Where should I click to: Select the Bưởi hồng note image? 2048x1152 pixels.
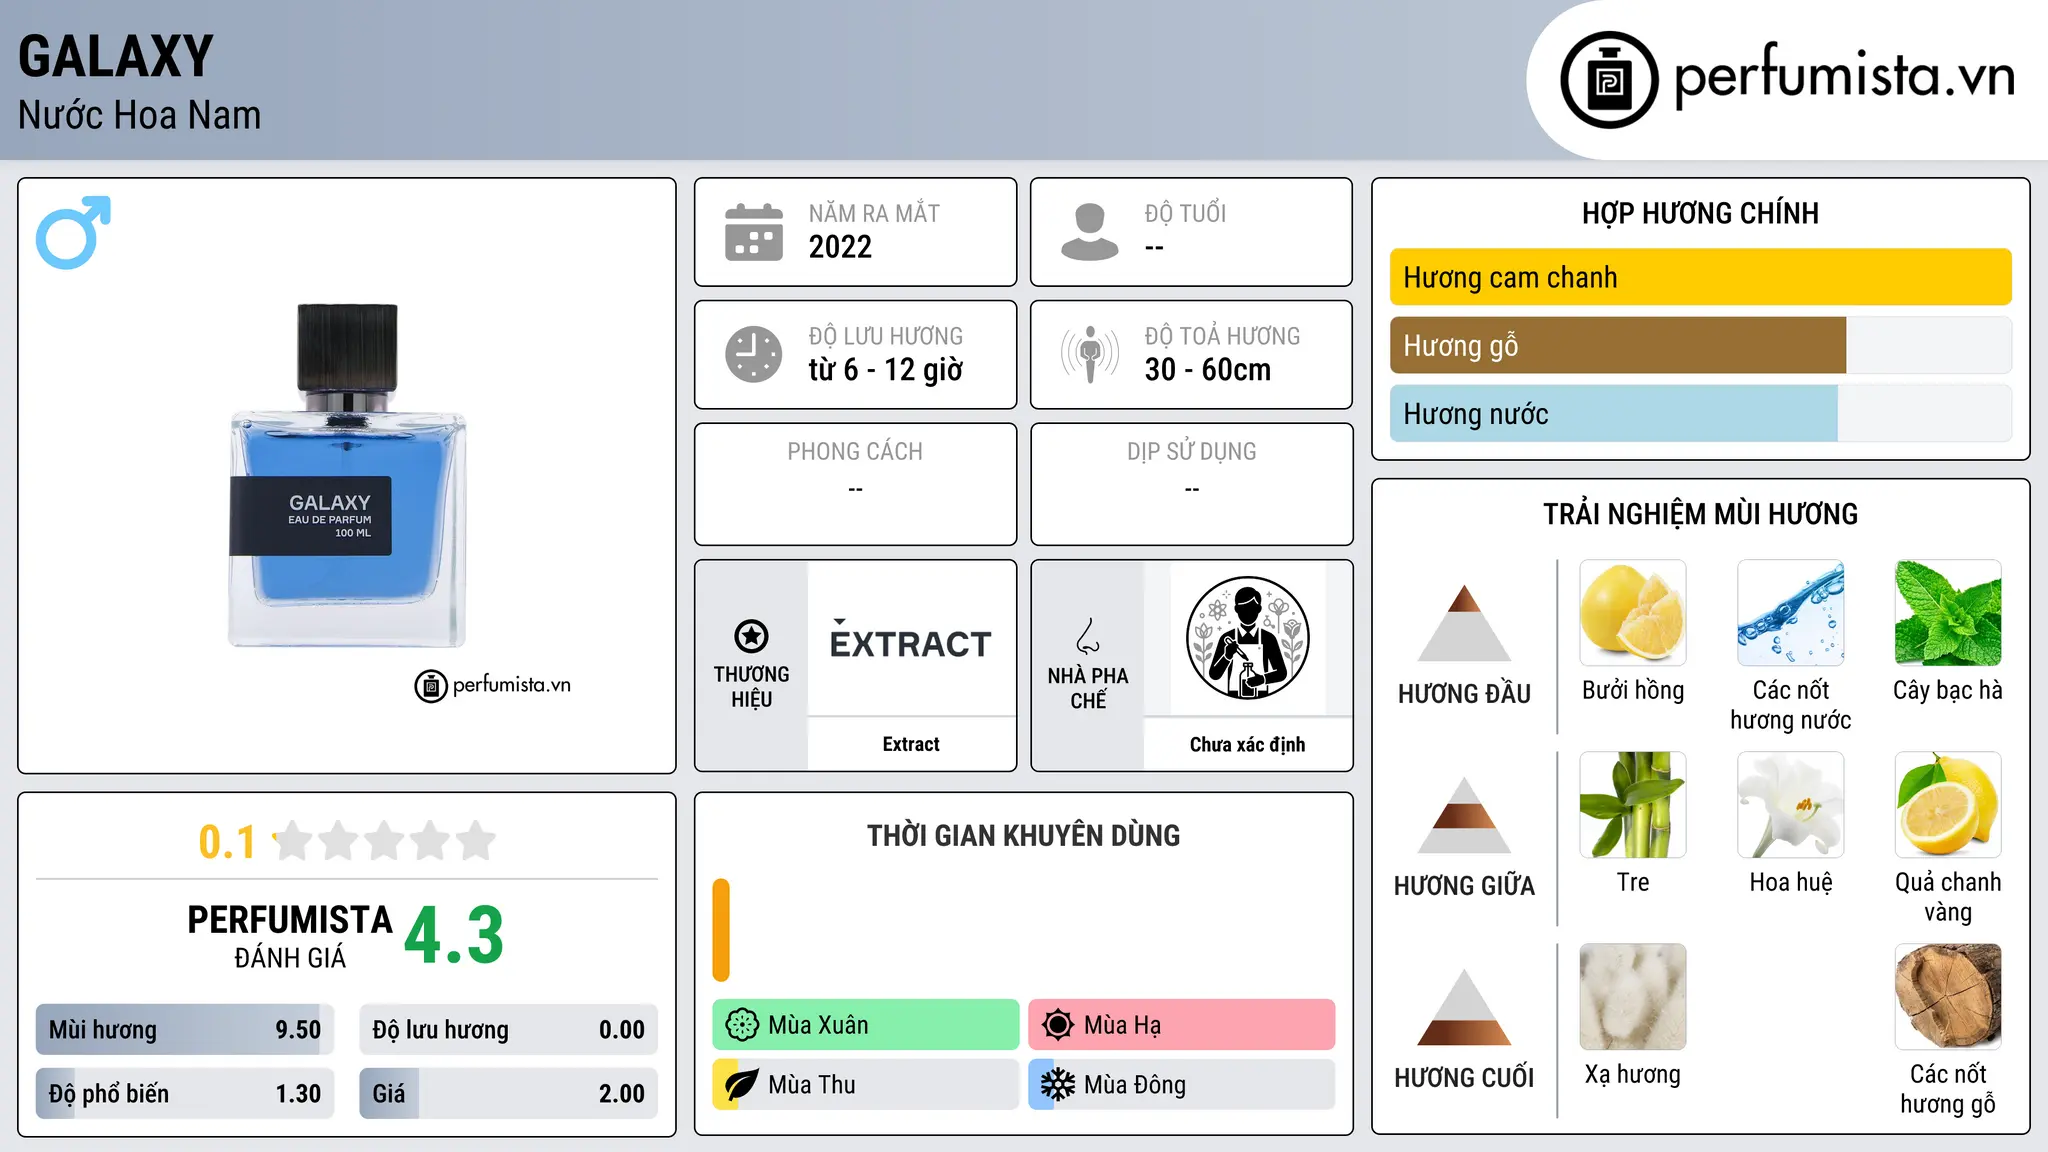point(1633,613)
